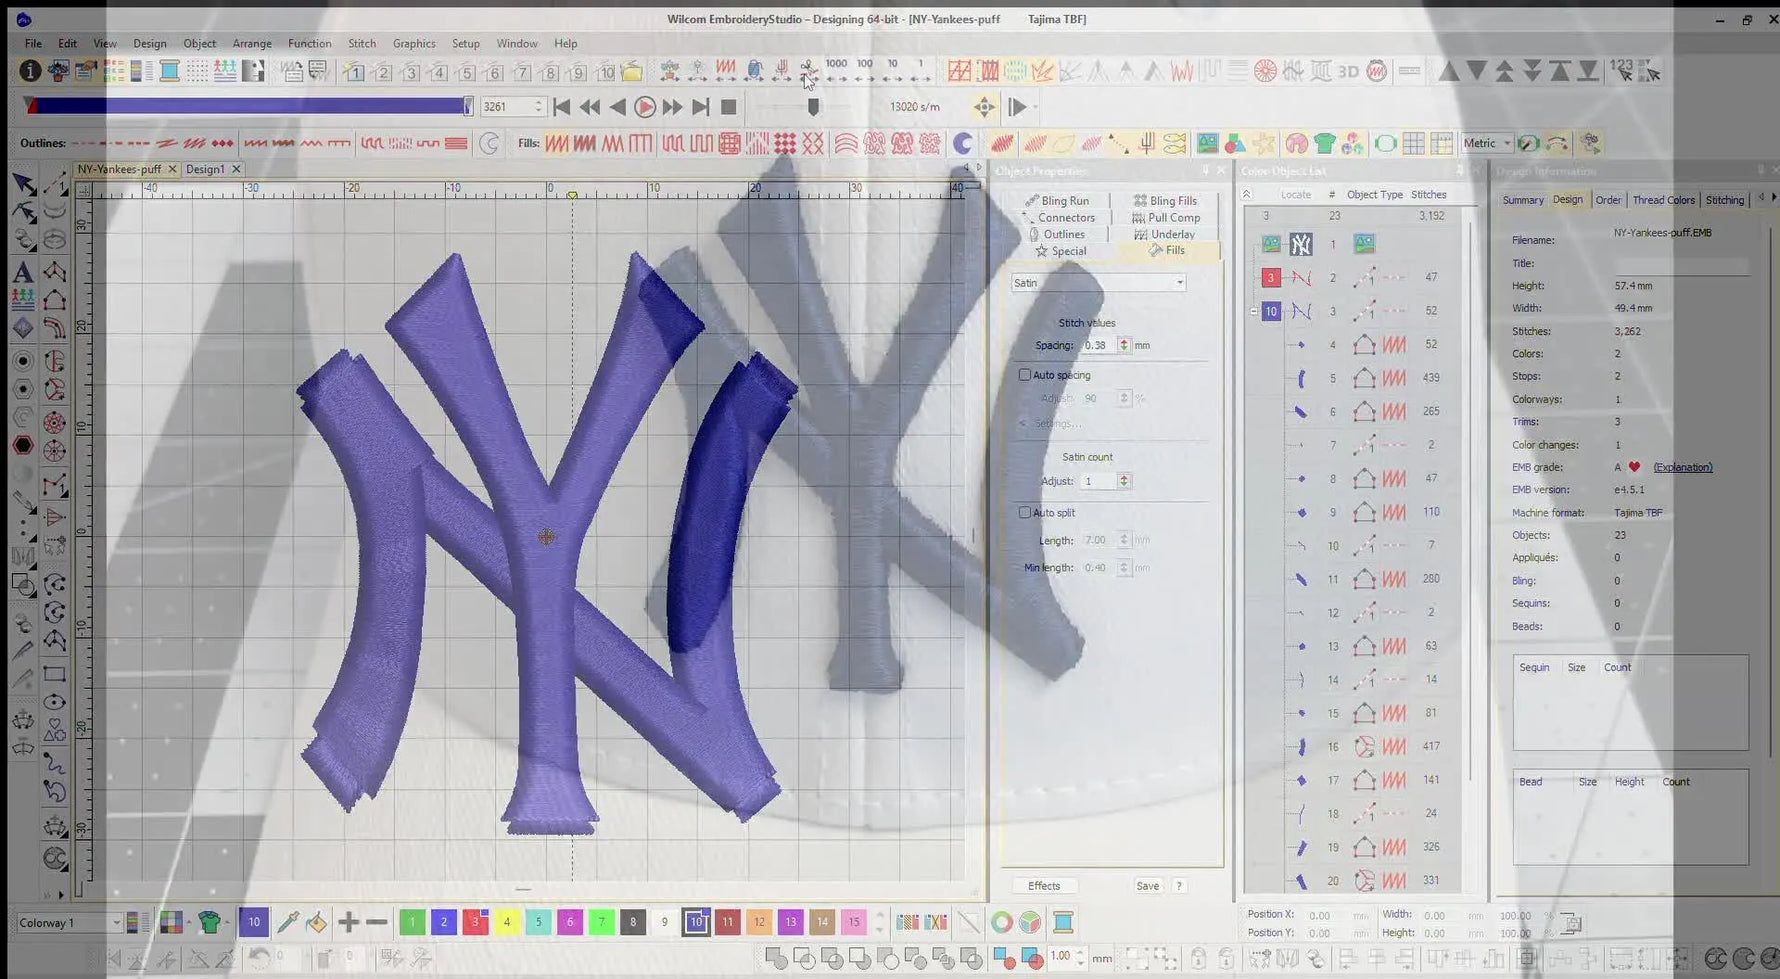Click the Design Information icon

pos(30,71)
